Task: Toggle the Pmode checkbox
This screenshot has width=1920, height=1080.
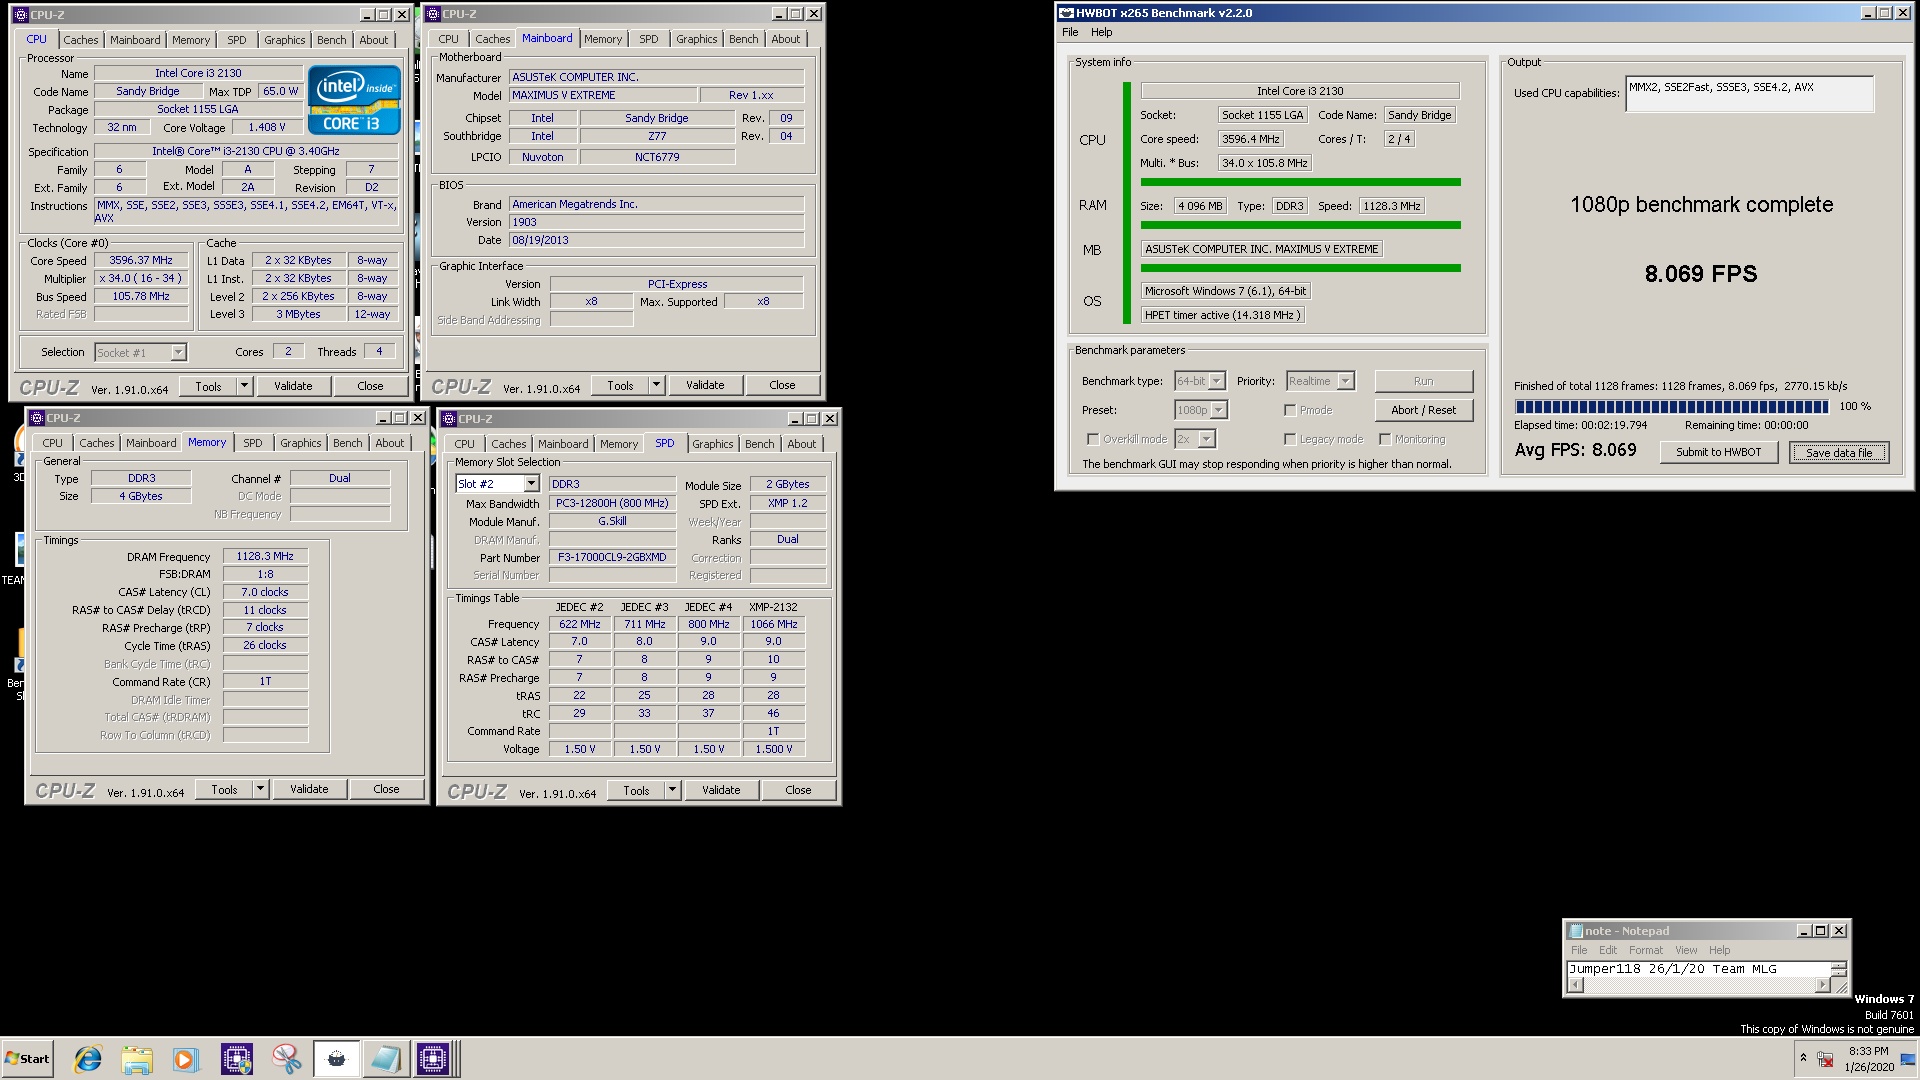Action: [1290, 410]
